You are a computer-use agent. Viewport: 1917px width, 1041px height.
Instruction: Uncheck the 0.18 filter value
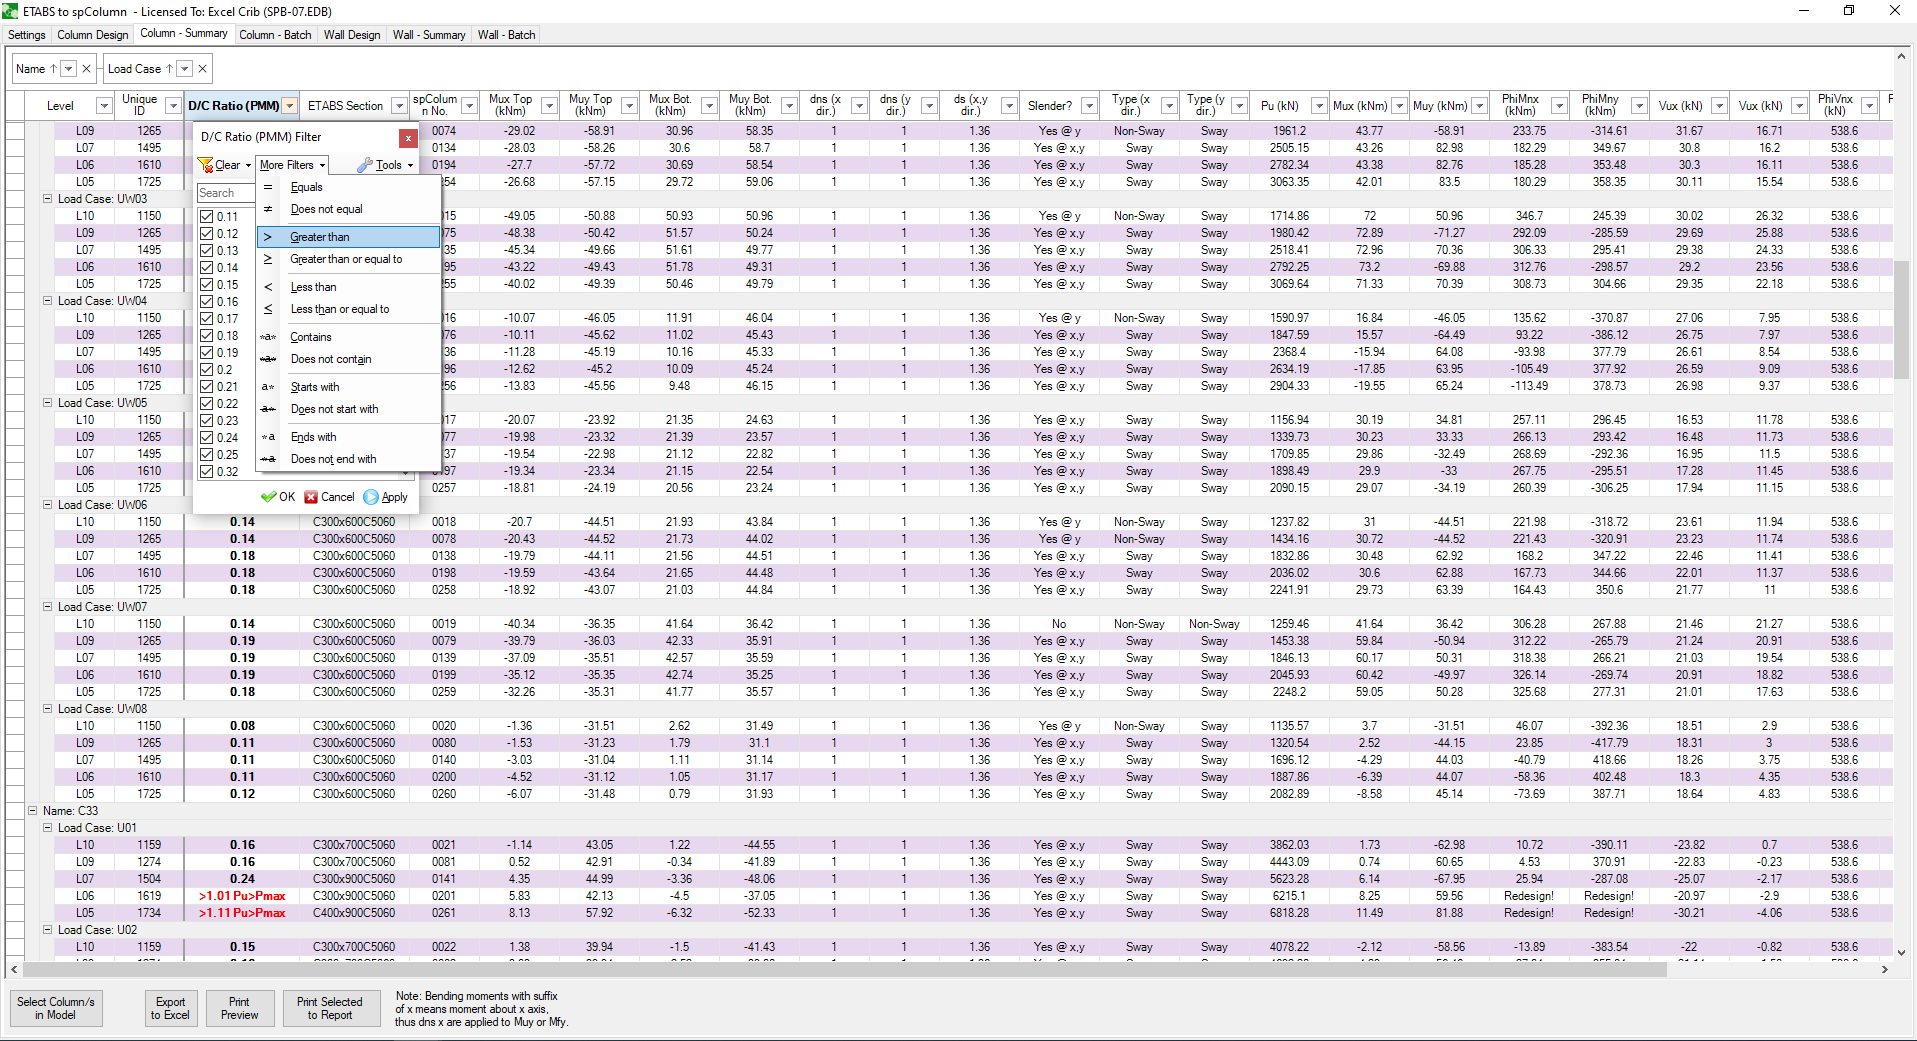206,335
